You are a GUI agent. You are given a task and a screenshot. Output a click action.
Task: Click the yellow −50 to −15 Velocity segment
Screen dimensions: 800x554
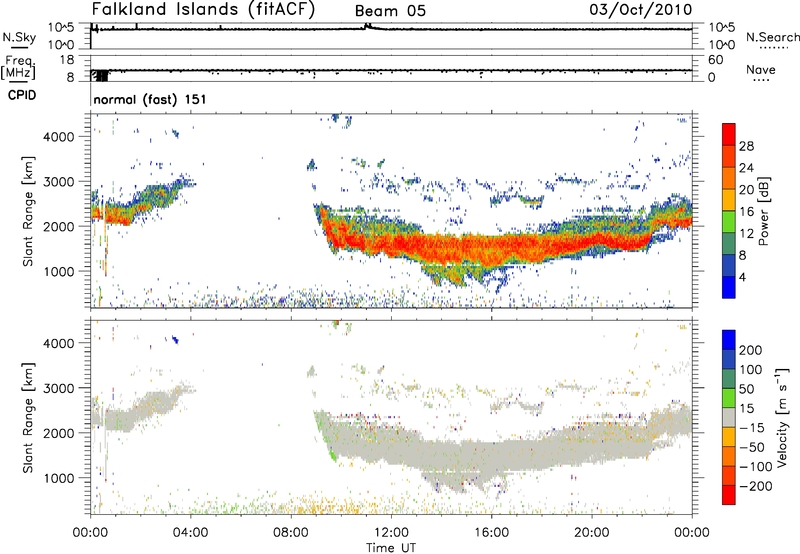coord(729,437)
